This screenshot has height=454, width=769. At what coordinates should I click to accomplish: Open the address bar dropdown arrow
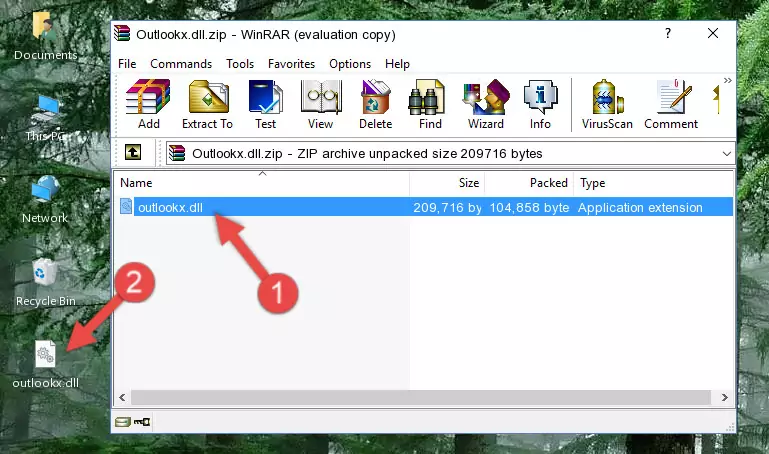726,153
